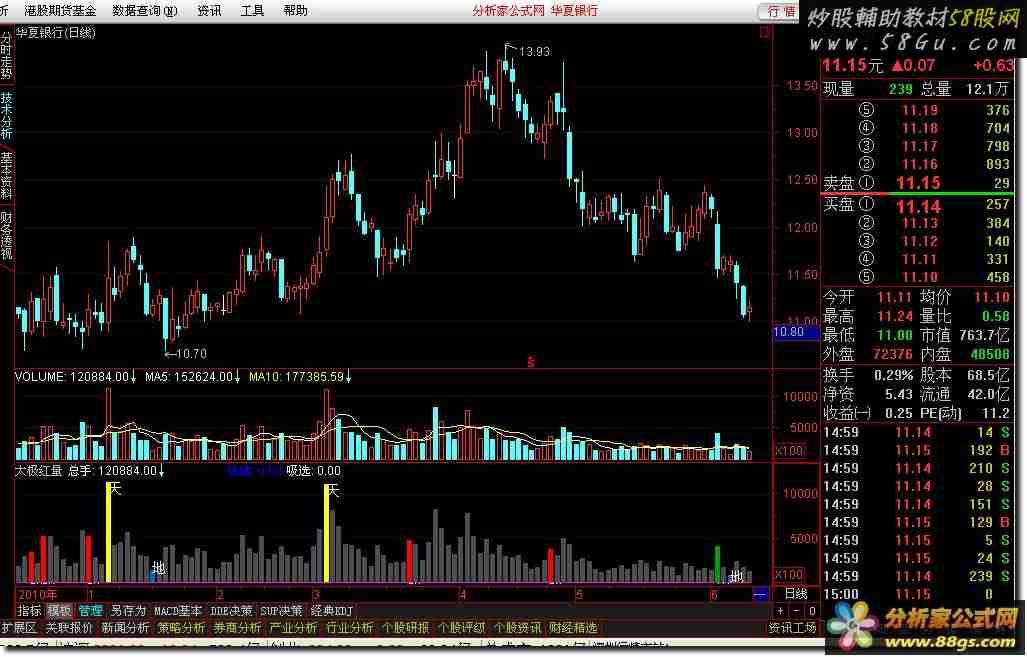Screen dimensions: 1027x657
Task: Open the 个股评级 tab
Action: [x=462, y=628]
